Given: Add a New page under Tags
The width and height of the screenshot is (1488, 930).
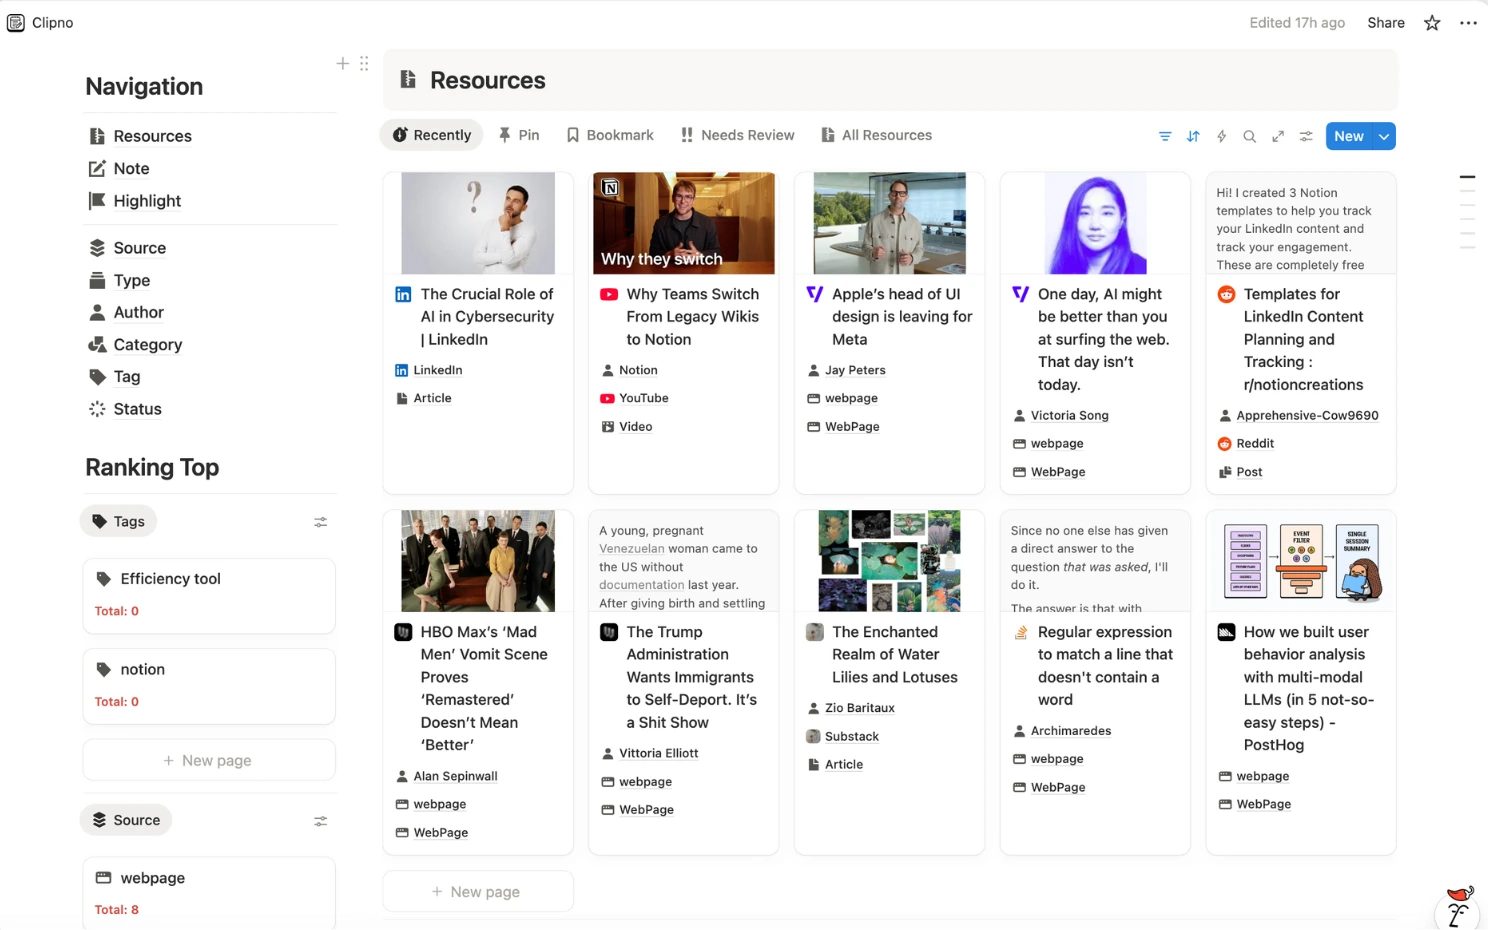Looking at the screenshot, I should (x=209, y=760).
